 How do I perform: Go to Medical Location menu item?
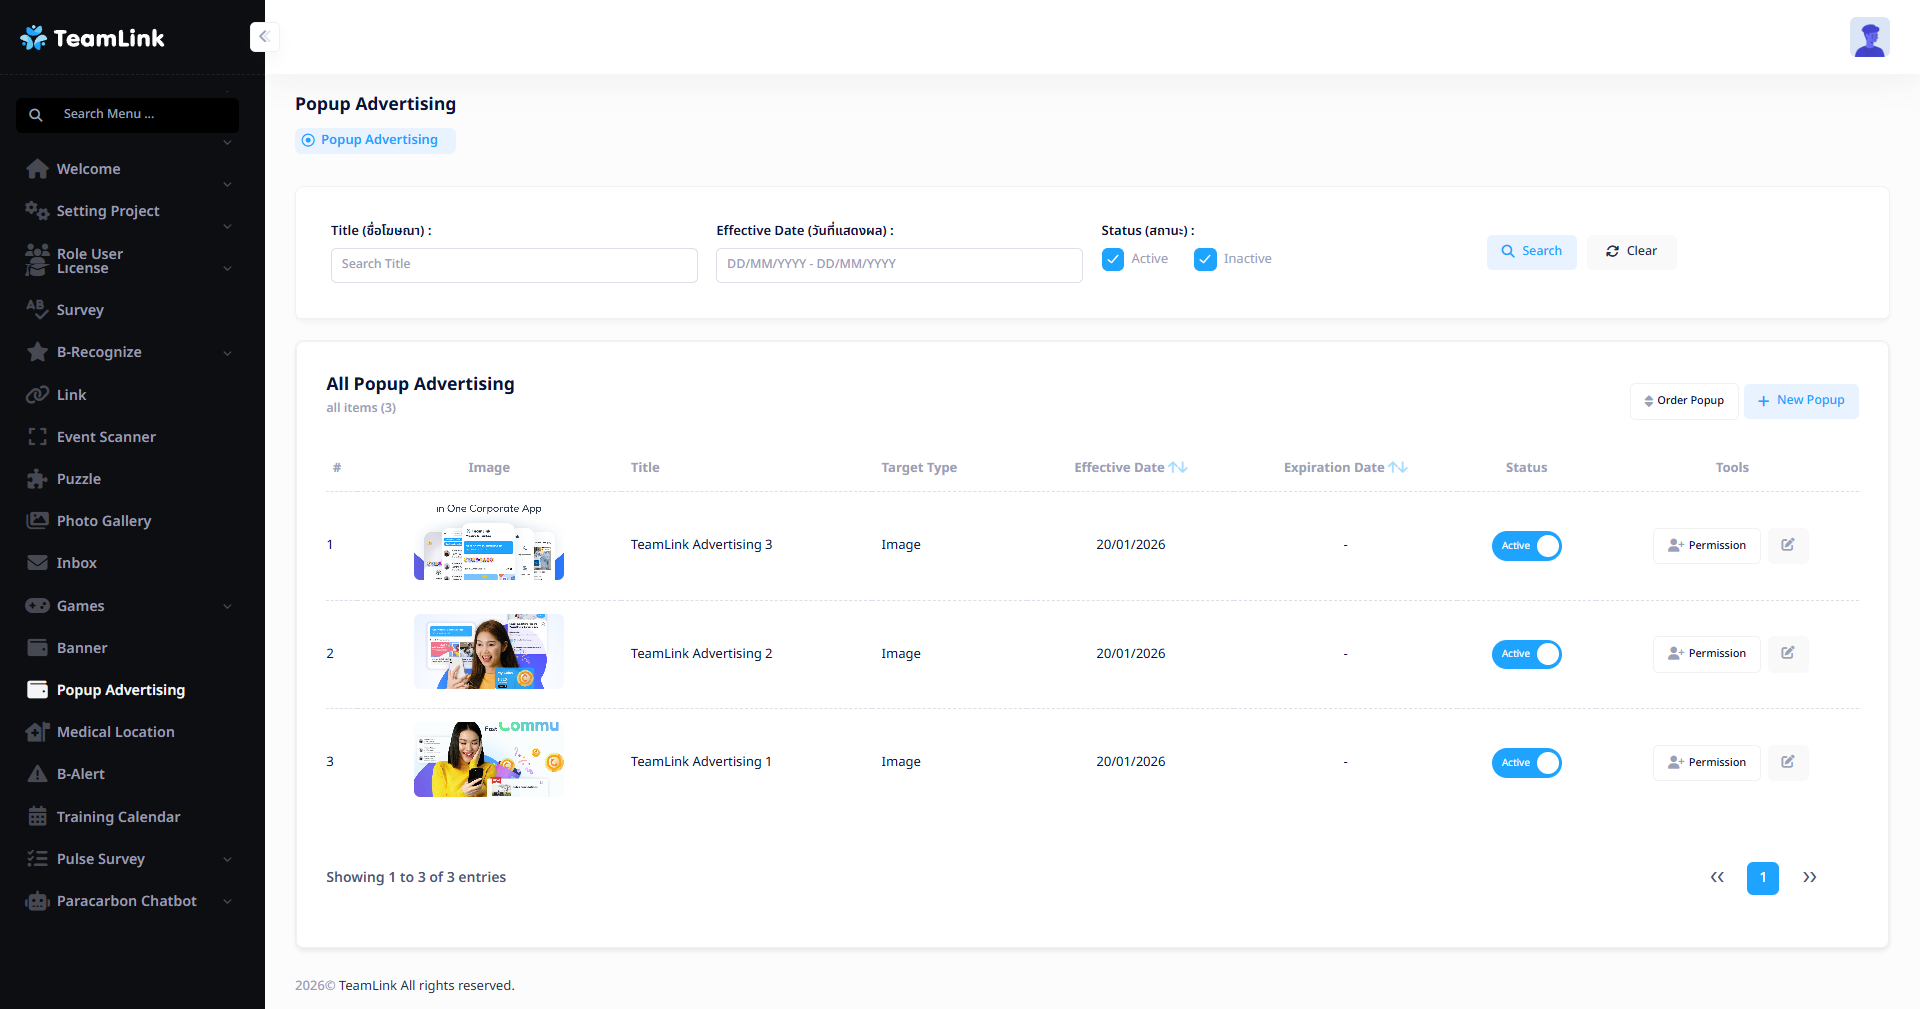115,732
